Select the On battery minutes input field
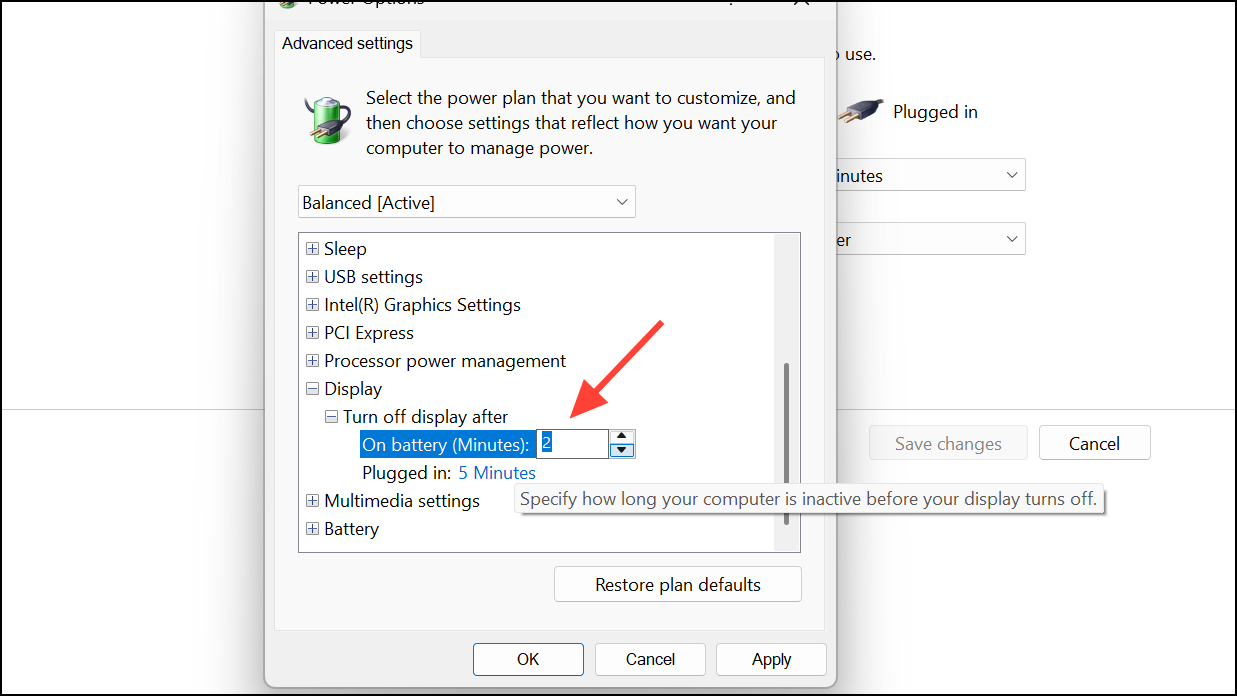This screenshot has height=696, width=1237. pos(572,443)
